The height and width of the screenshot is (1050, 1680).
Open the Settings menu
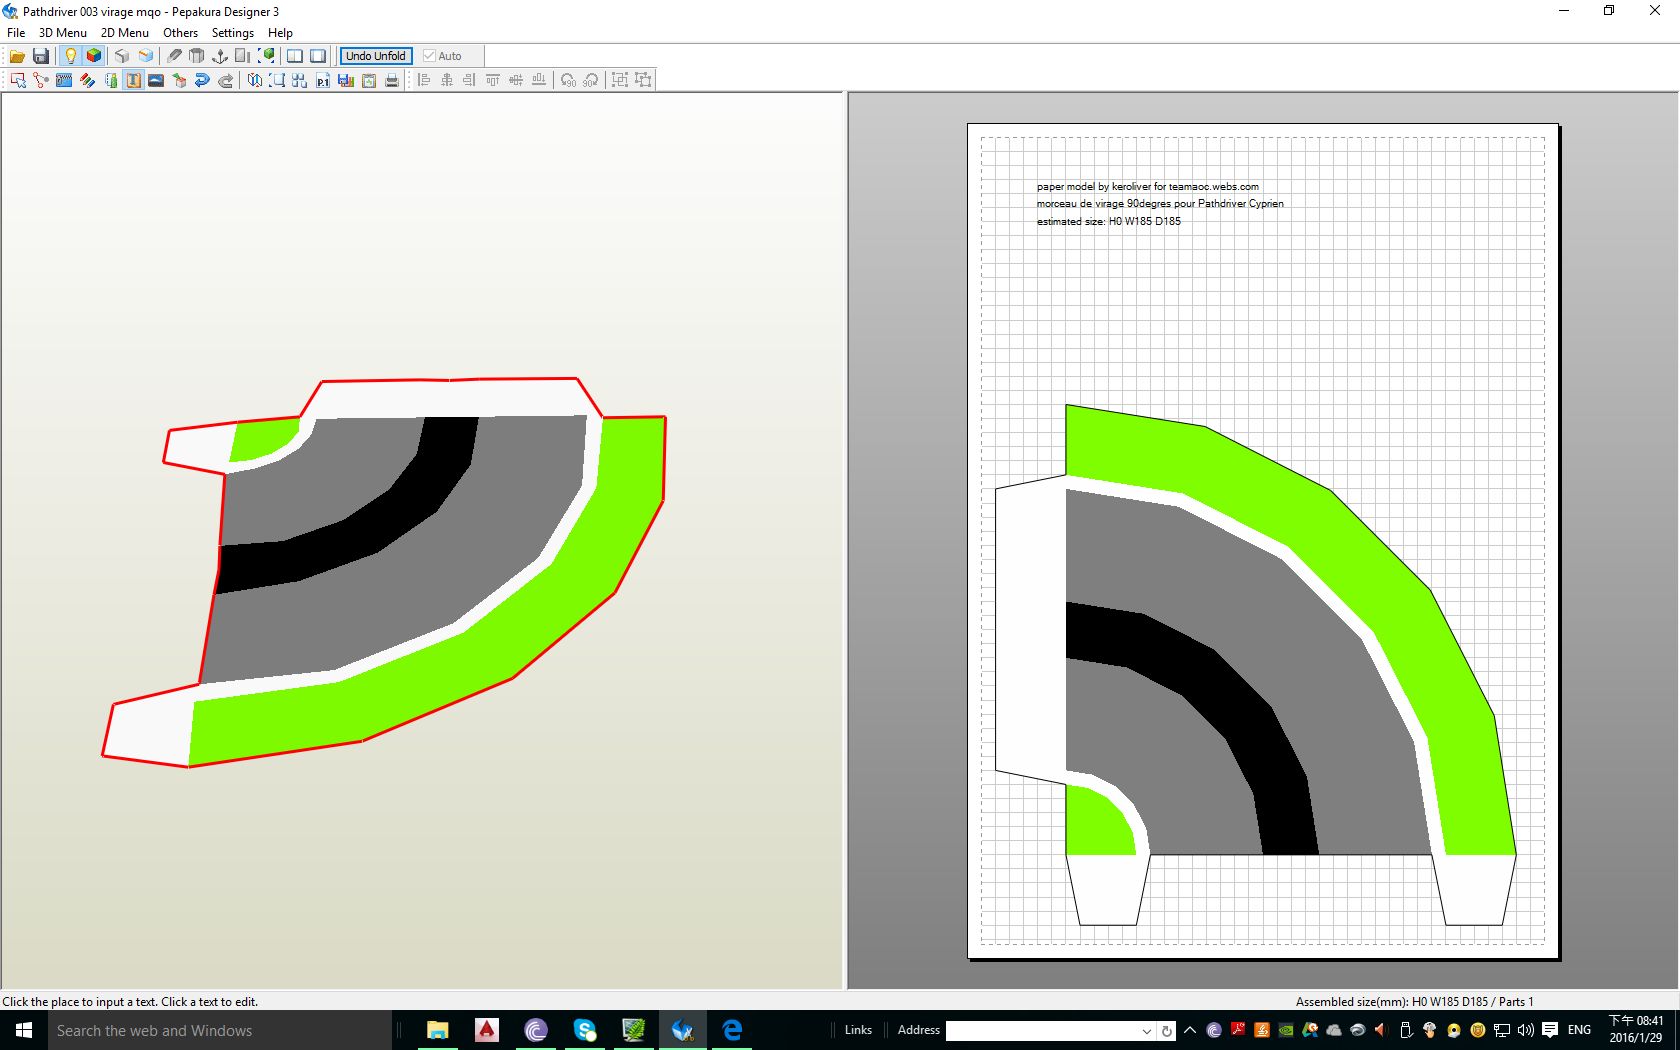pos(232,32)
